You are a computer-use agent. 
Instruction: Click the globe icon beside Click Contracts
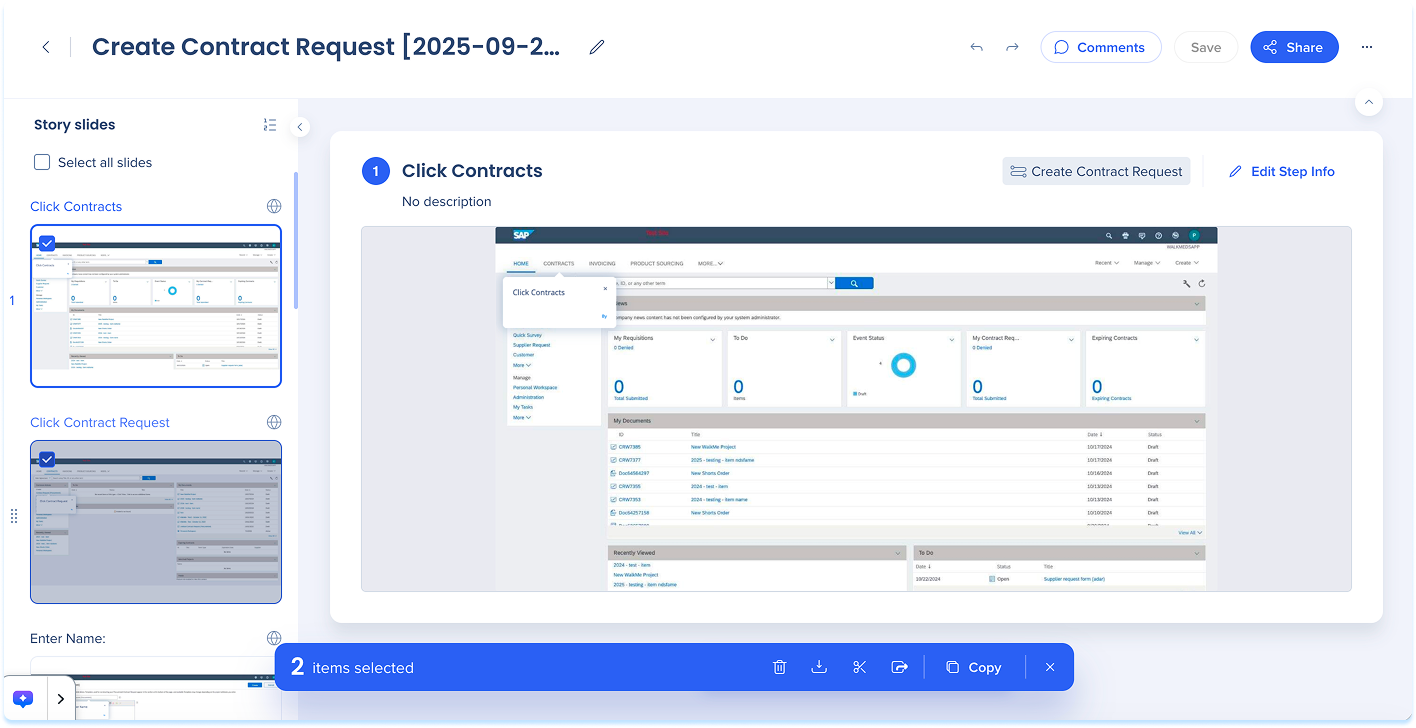click(273, 206)
